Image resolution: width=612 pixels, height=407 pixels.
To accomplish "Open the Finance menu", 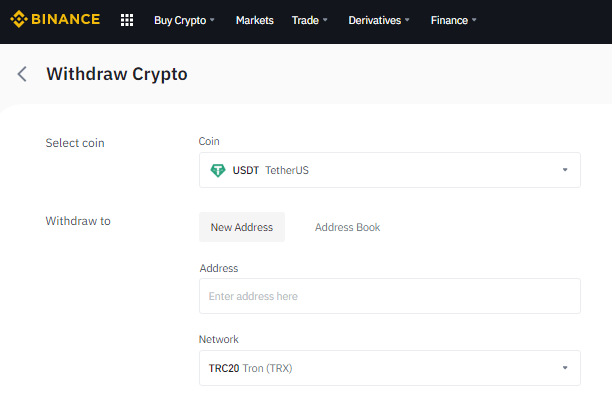I will 454,20.
